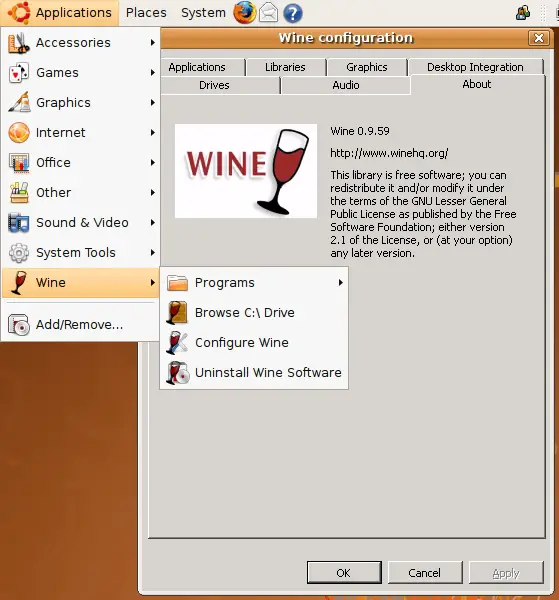Choose Uninstall Wine Software entry

[254, 373]
